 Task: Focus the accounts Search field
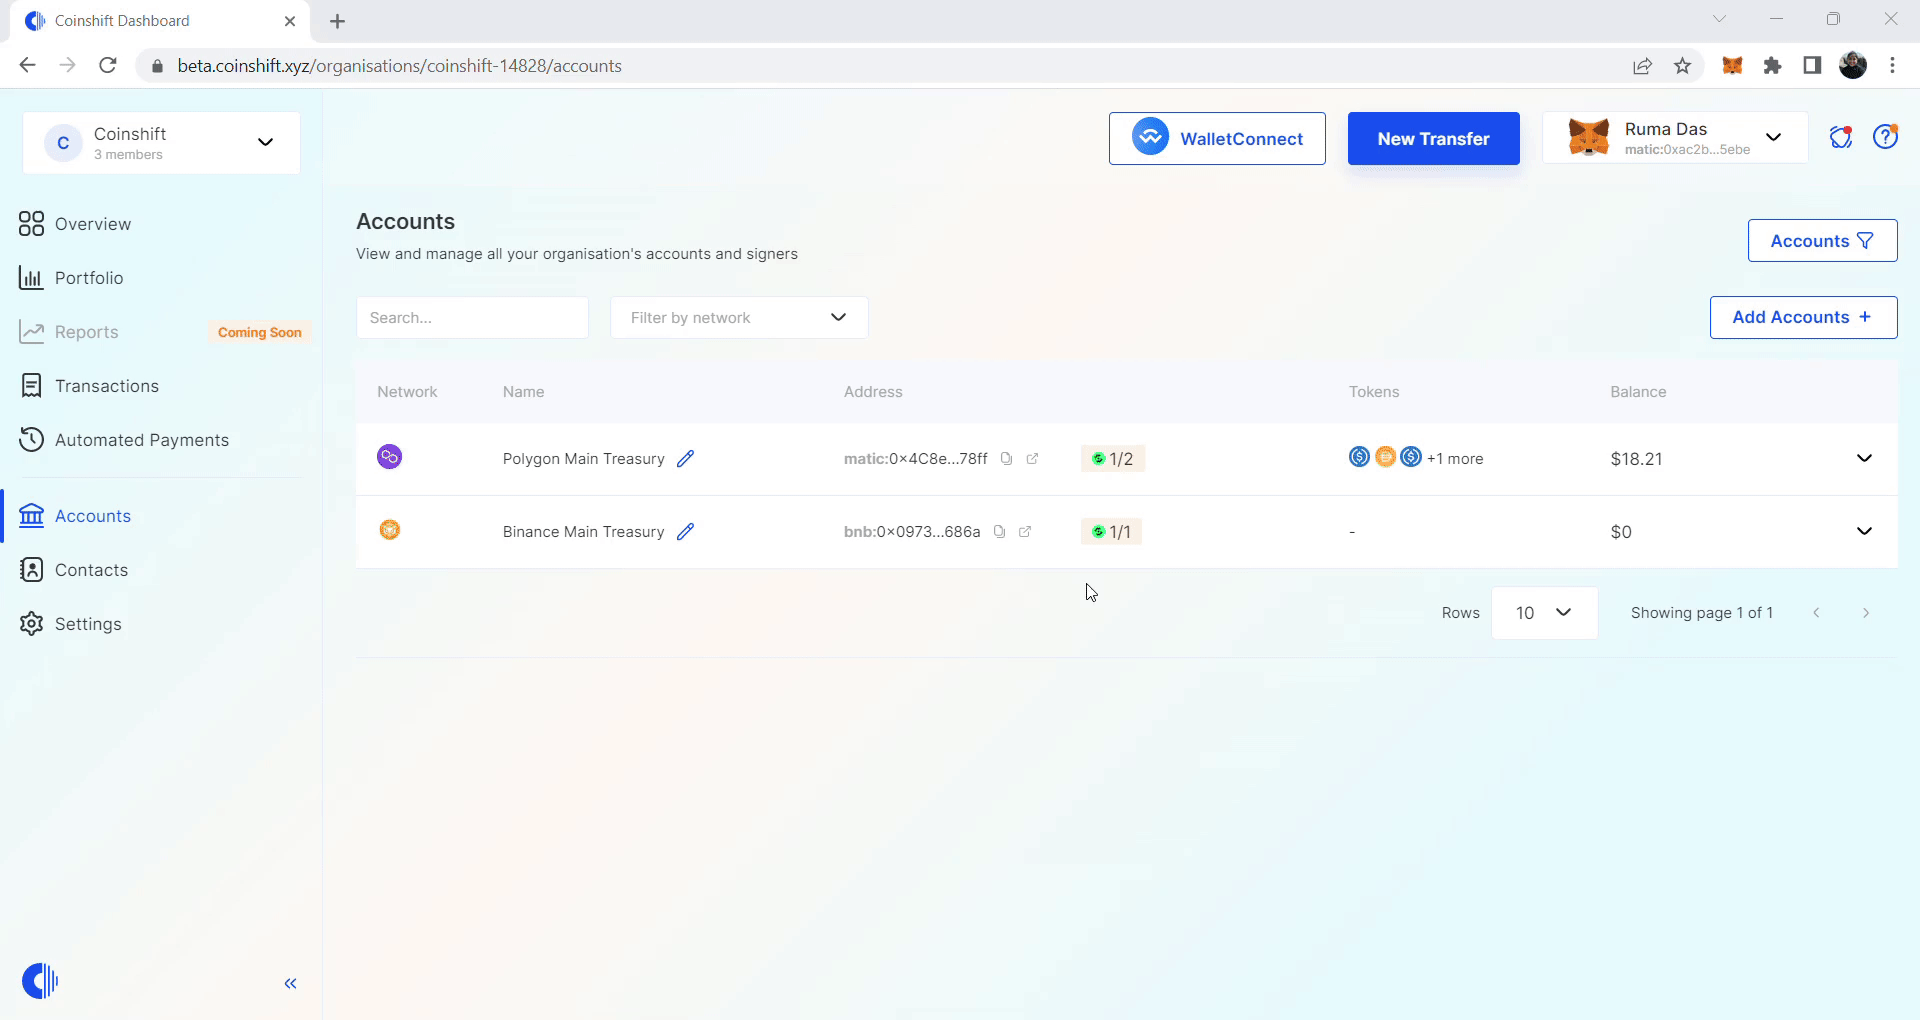[x=472, y=318]
